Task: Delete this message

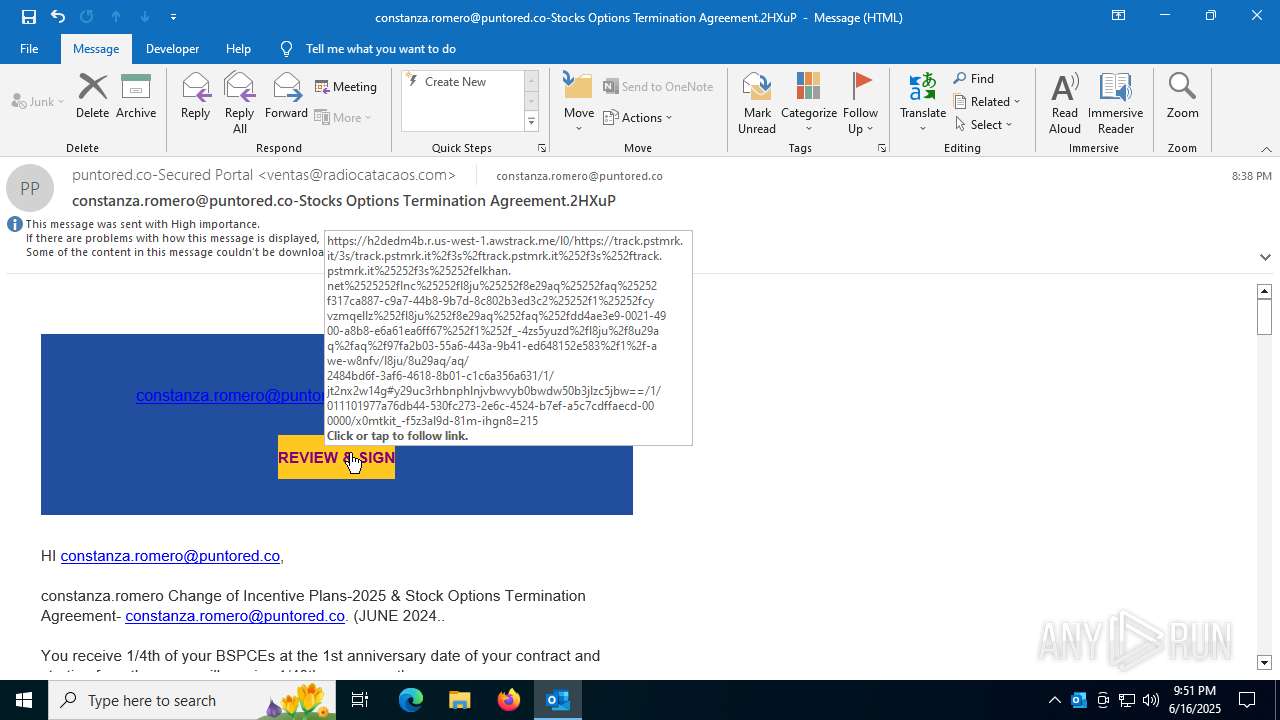Action: (x=92, y=97)
